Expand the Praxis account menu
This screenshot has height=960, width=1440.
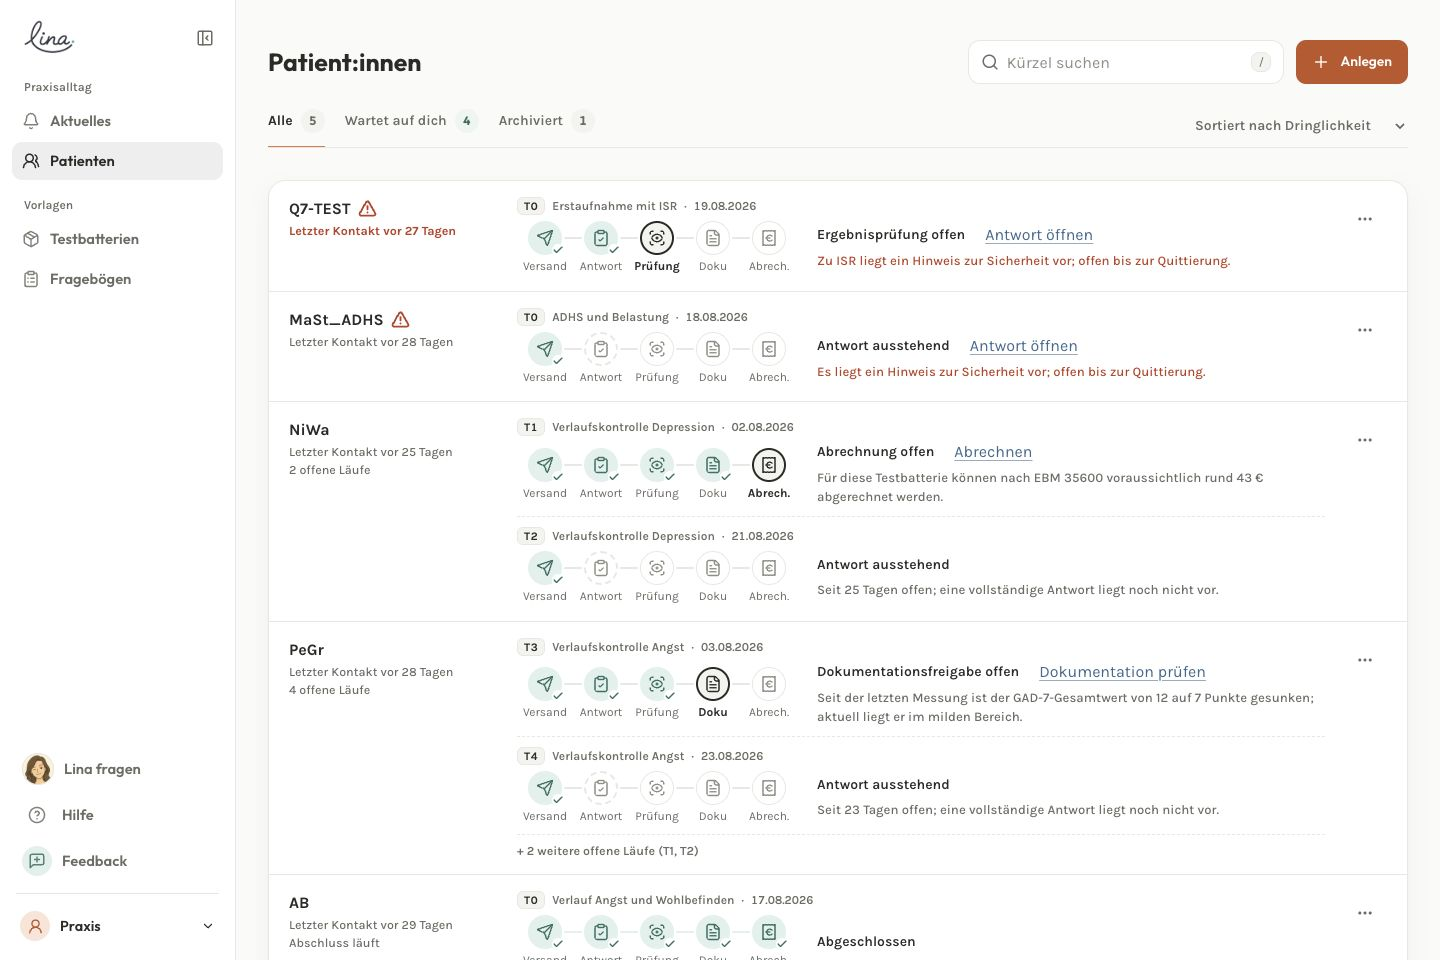(117, 926)
